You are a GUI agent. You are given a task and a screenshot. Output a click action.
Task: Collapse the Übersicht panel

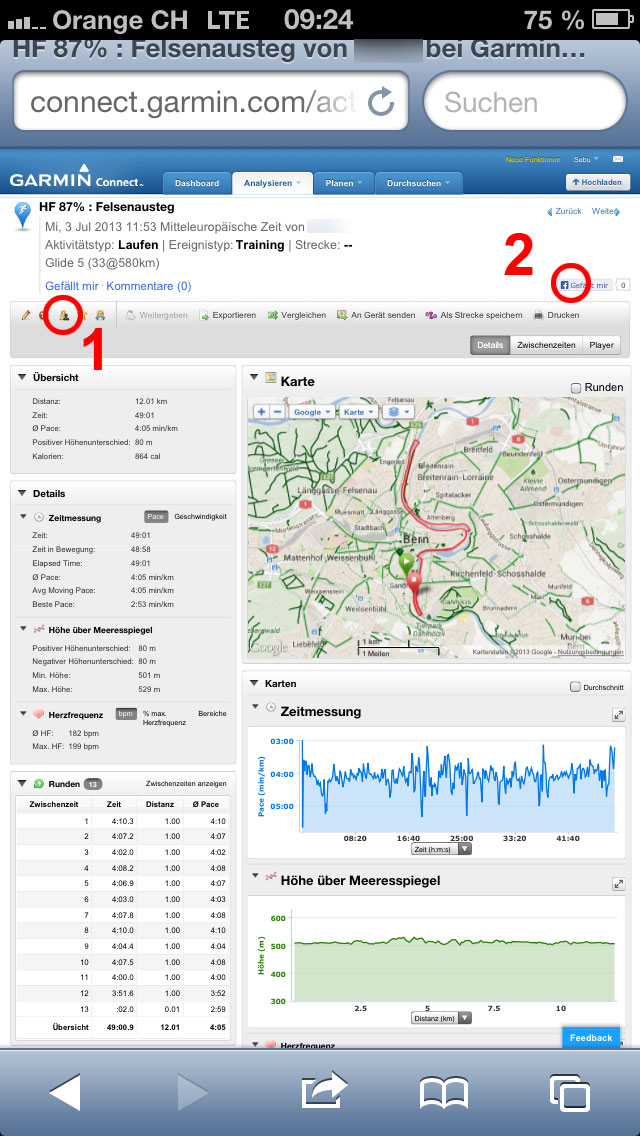[x=21, y=377]
